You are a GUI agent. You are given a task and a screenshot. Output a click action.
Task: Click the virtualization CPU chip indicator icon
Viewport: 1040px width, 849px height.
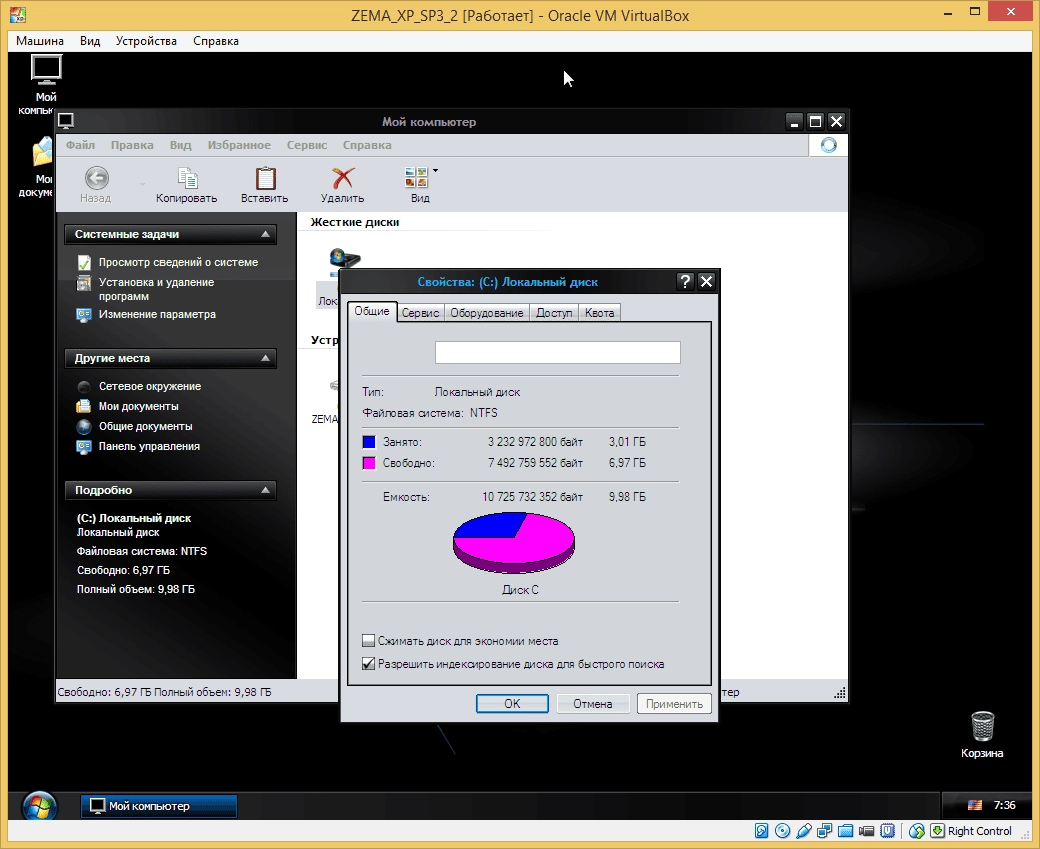[x=887, y=830]
